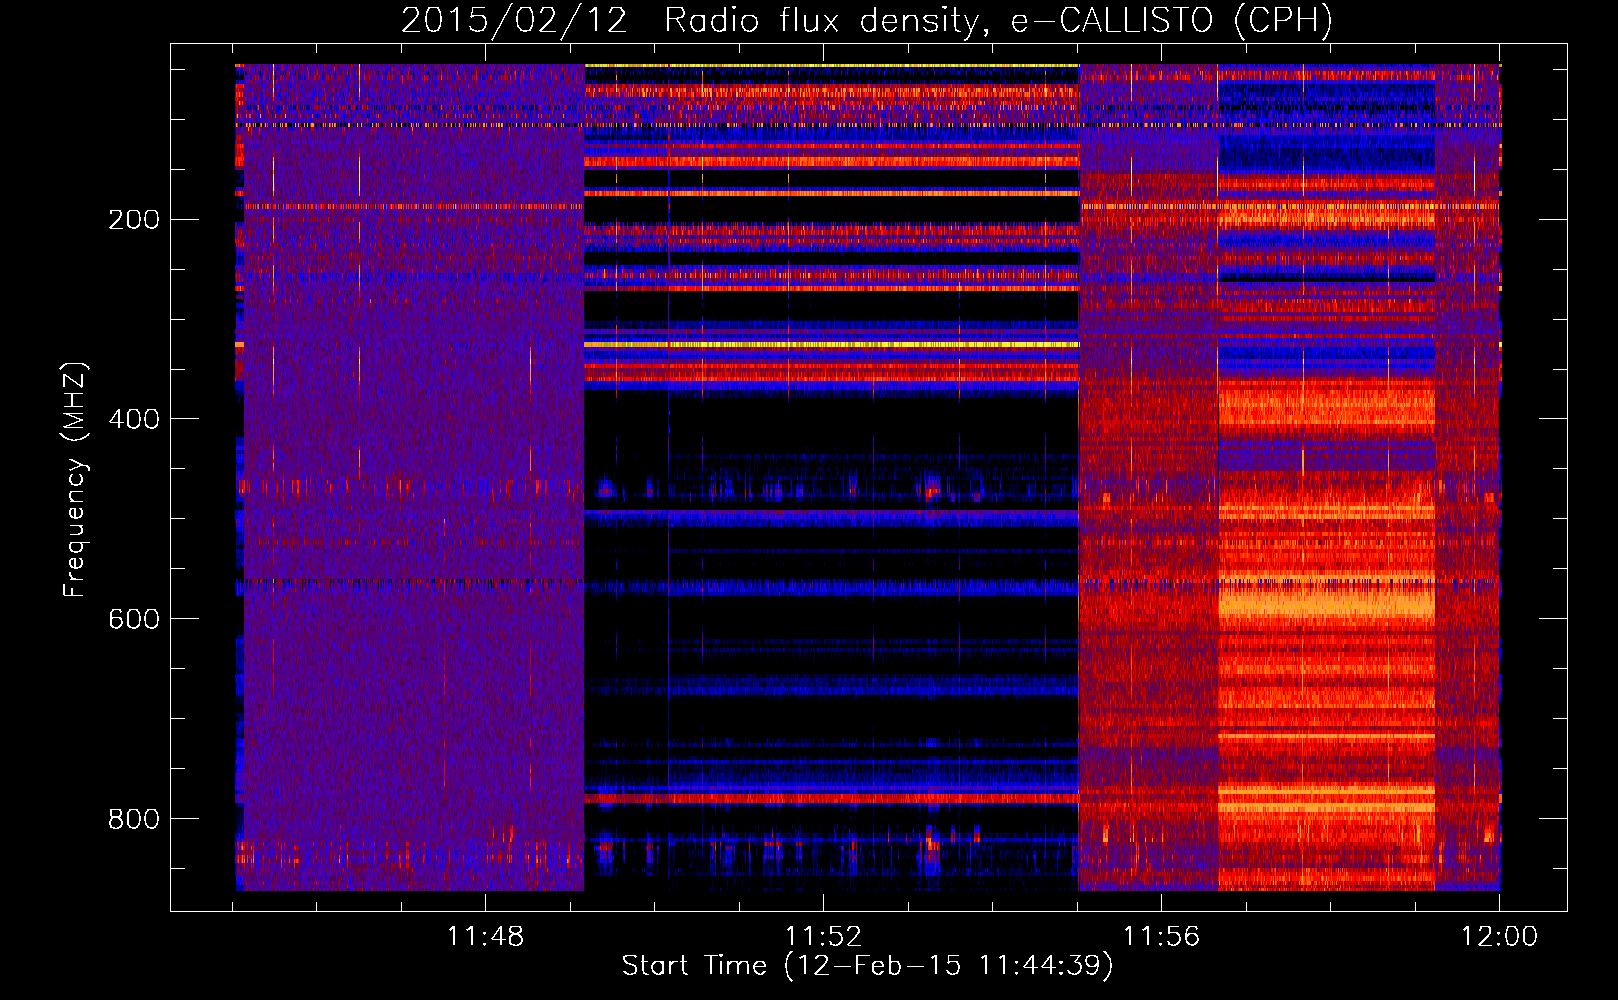
Task: Click the 11:48 time tick label
Action: pyautogui.click(x=485, y=937)
